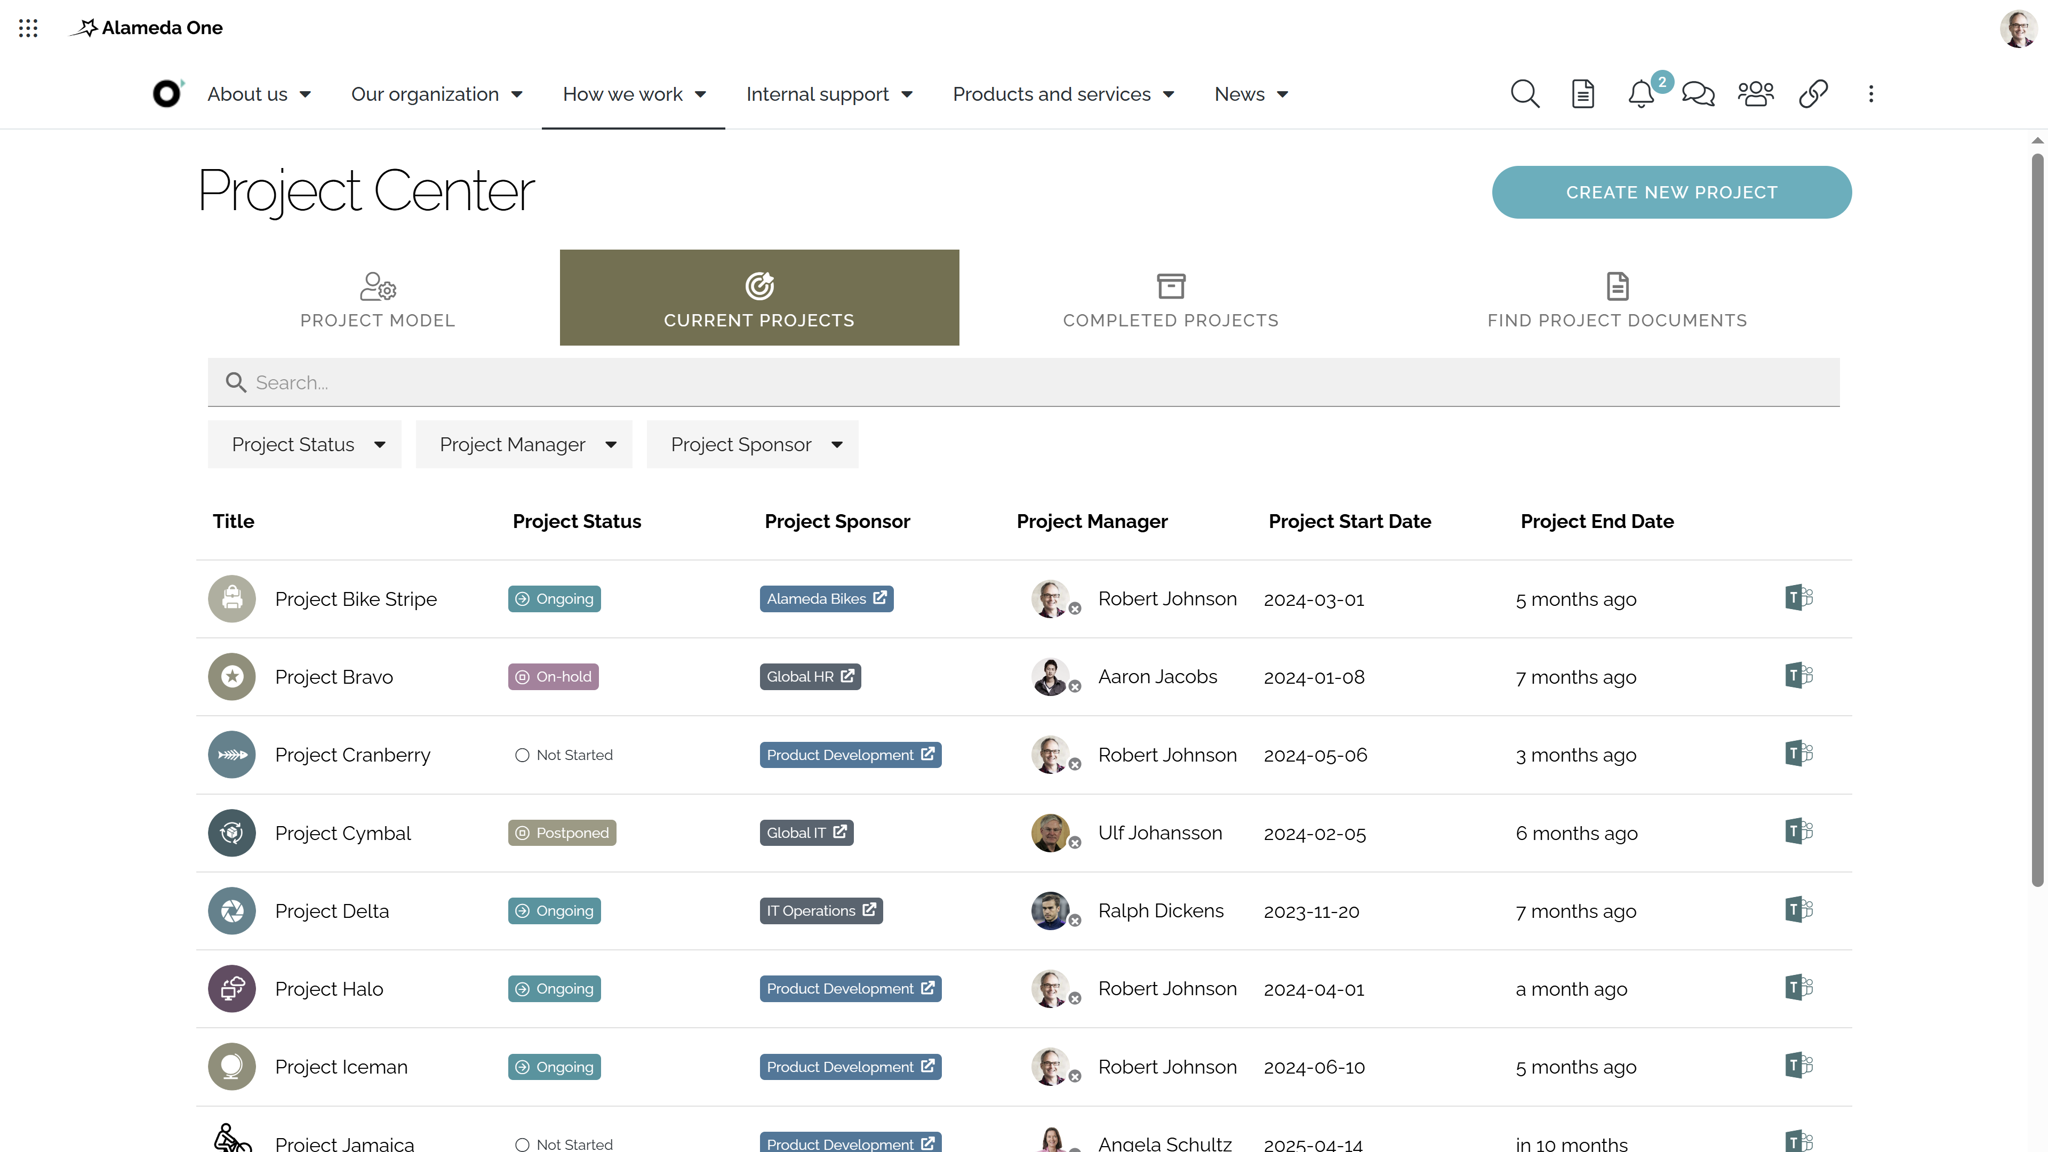The image size is (2048, 1152).
Task: Open the Teams icon for Project Bike Stripe
Action: [1799, 598]
